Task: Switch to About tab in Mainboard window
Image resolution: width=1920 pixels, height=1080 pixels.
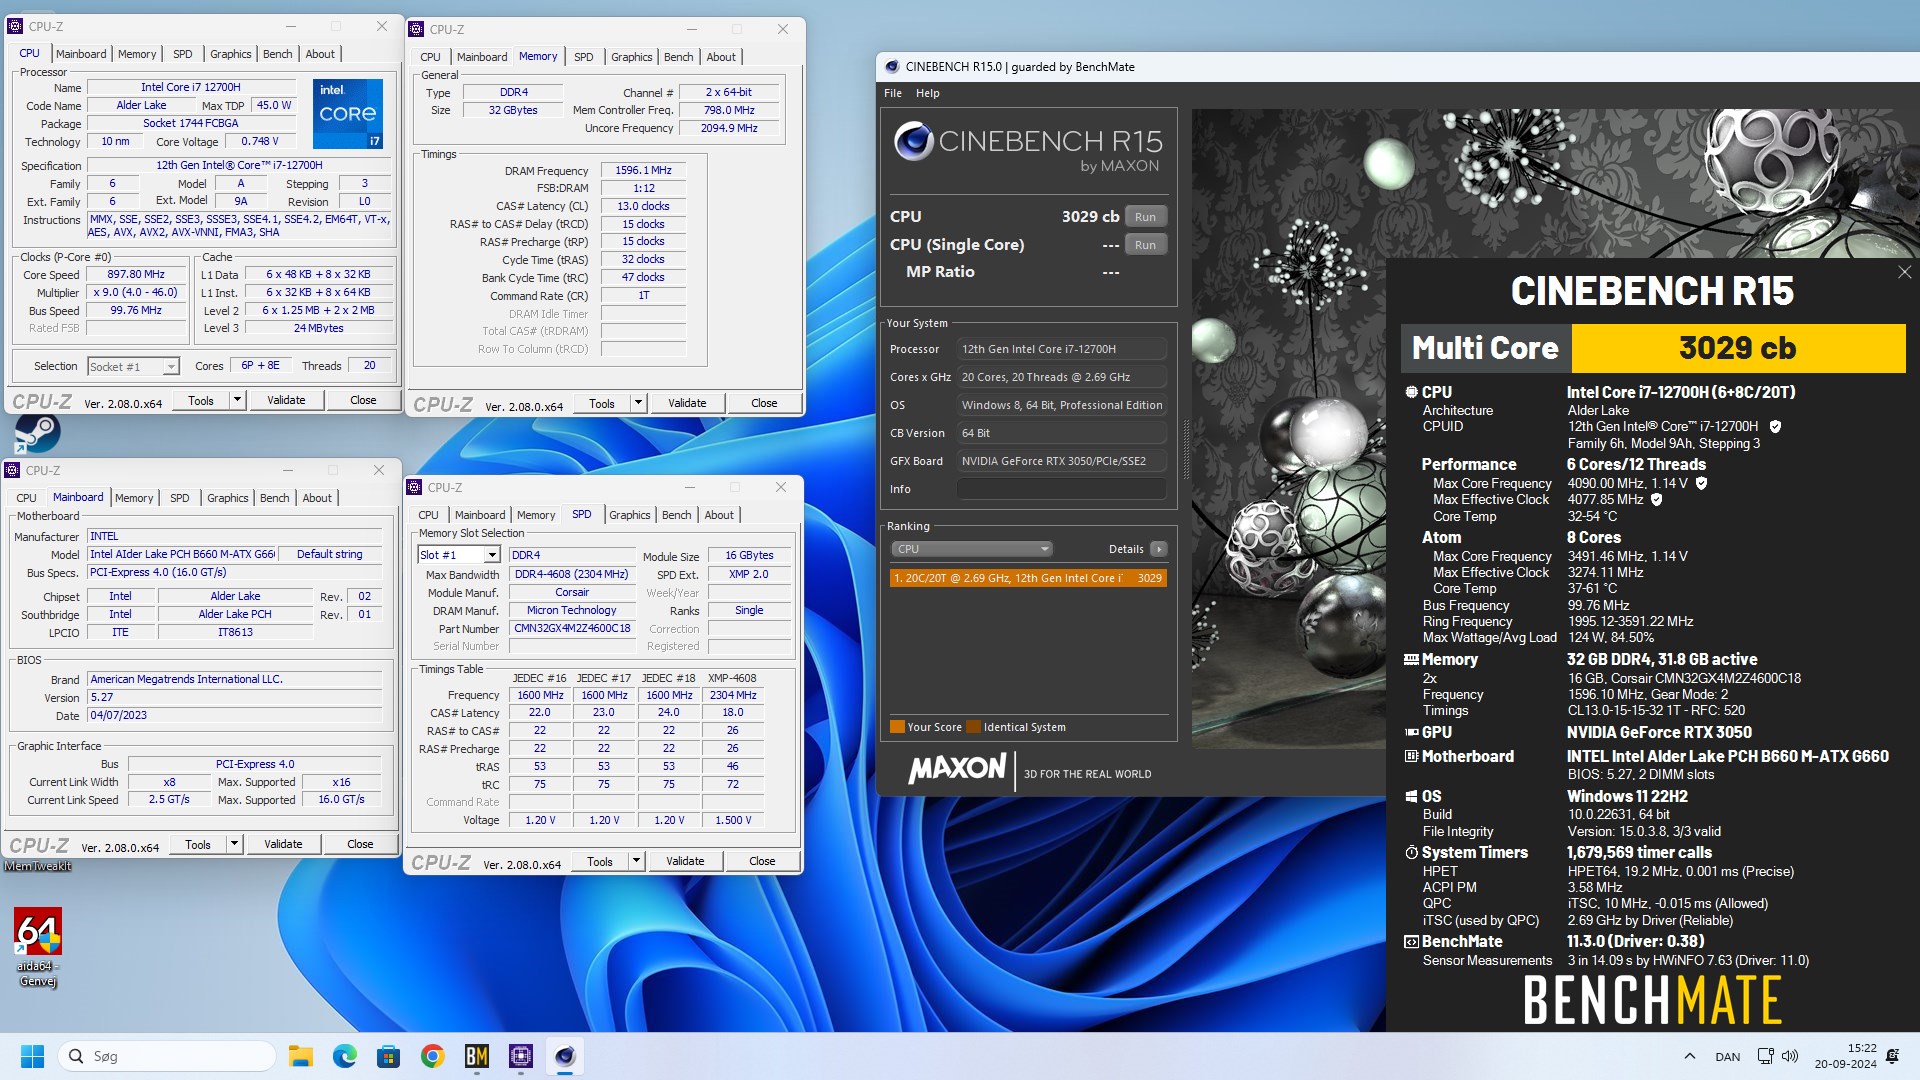Action: pos(317,498)
